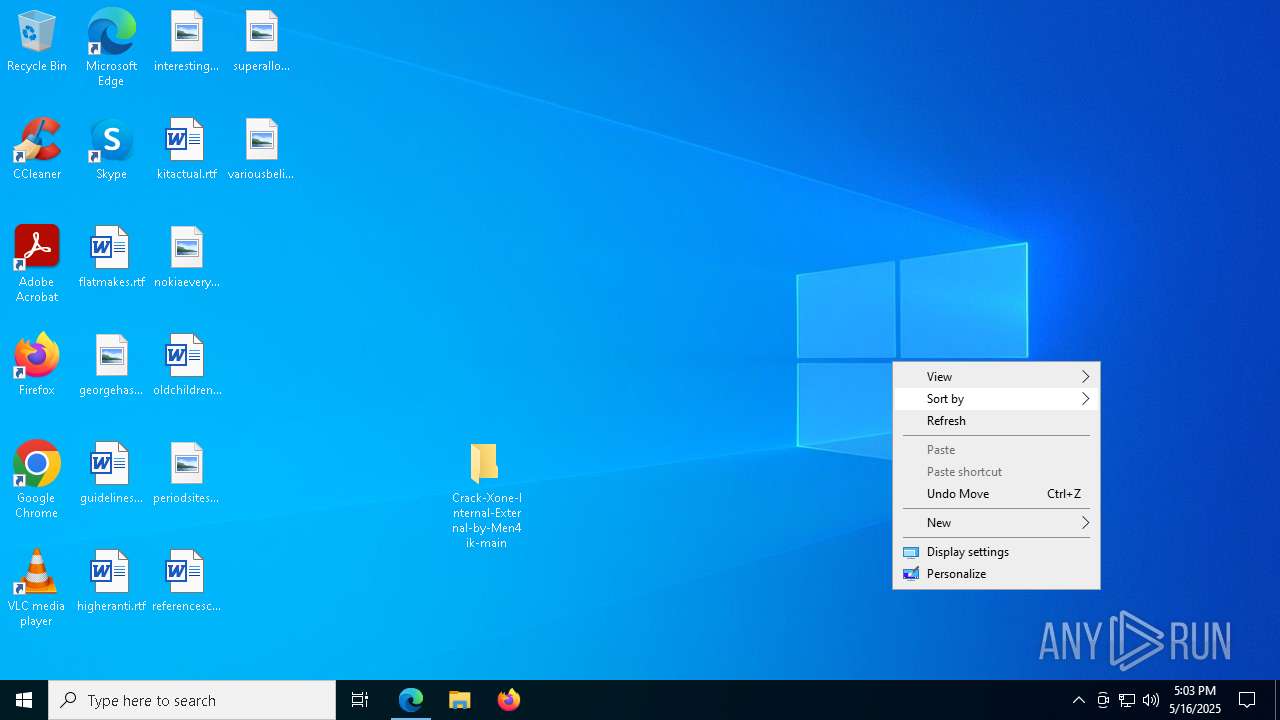Image resolution: width=1280 pixels, height=720 pixels.
Task: Show hidden system tray icons
Action: click(1078, 700)
